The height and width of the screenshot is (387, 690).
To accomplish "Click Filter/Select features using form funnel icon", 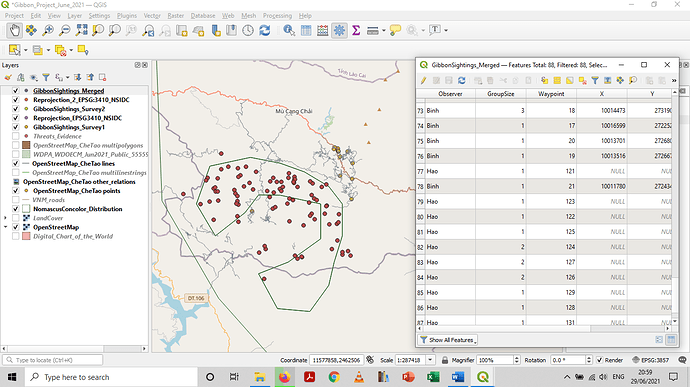I will [595, 80].
